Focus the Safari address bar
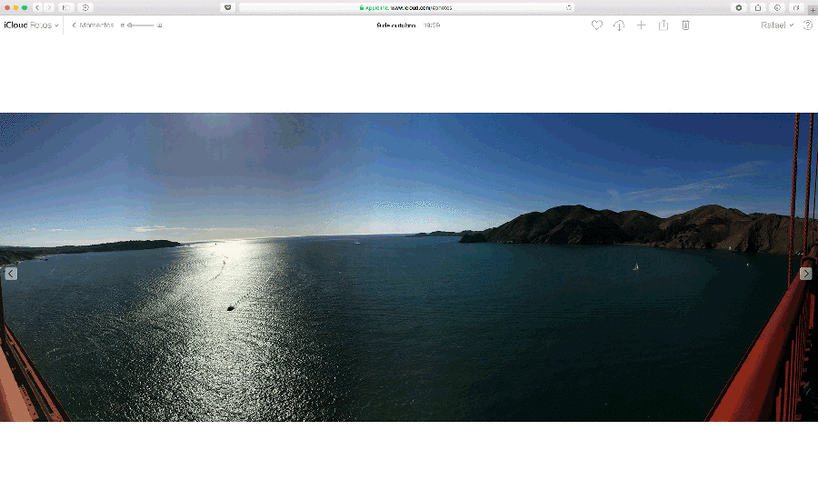This screenshot has height=500, width=818. (x=406, y=7)
